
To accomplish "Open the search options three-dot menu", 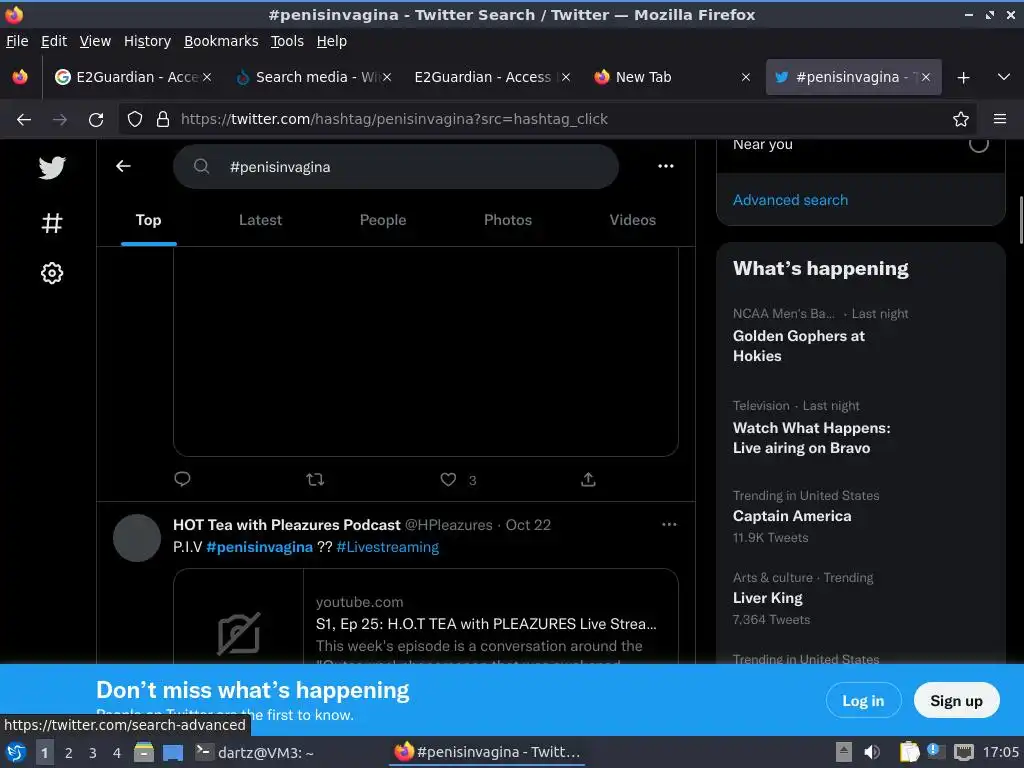I will click(x=665, y=167).
